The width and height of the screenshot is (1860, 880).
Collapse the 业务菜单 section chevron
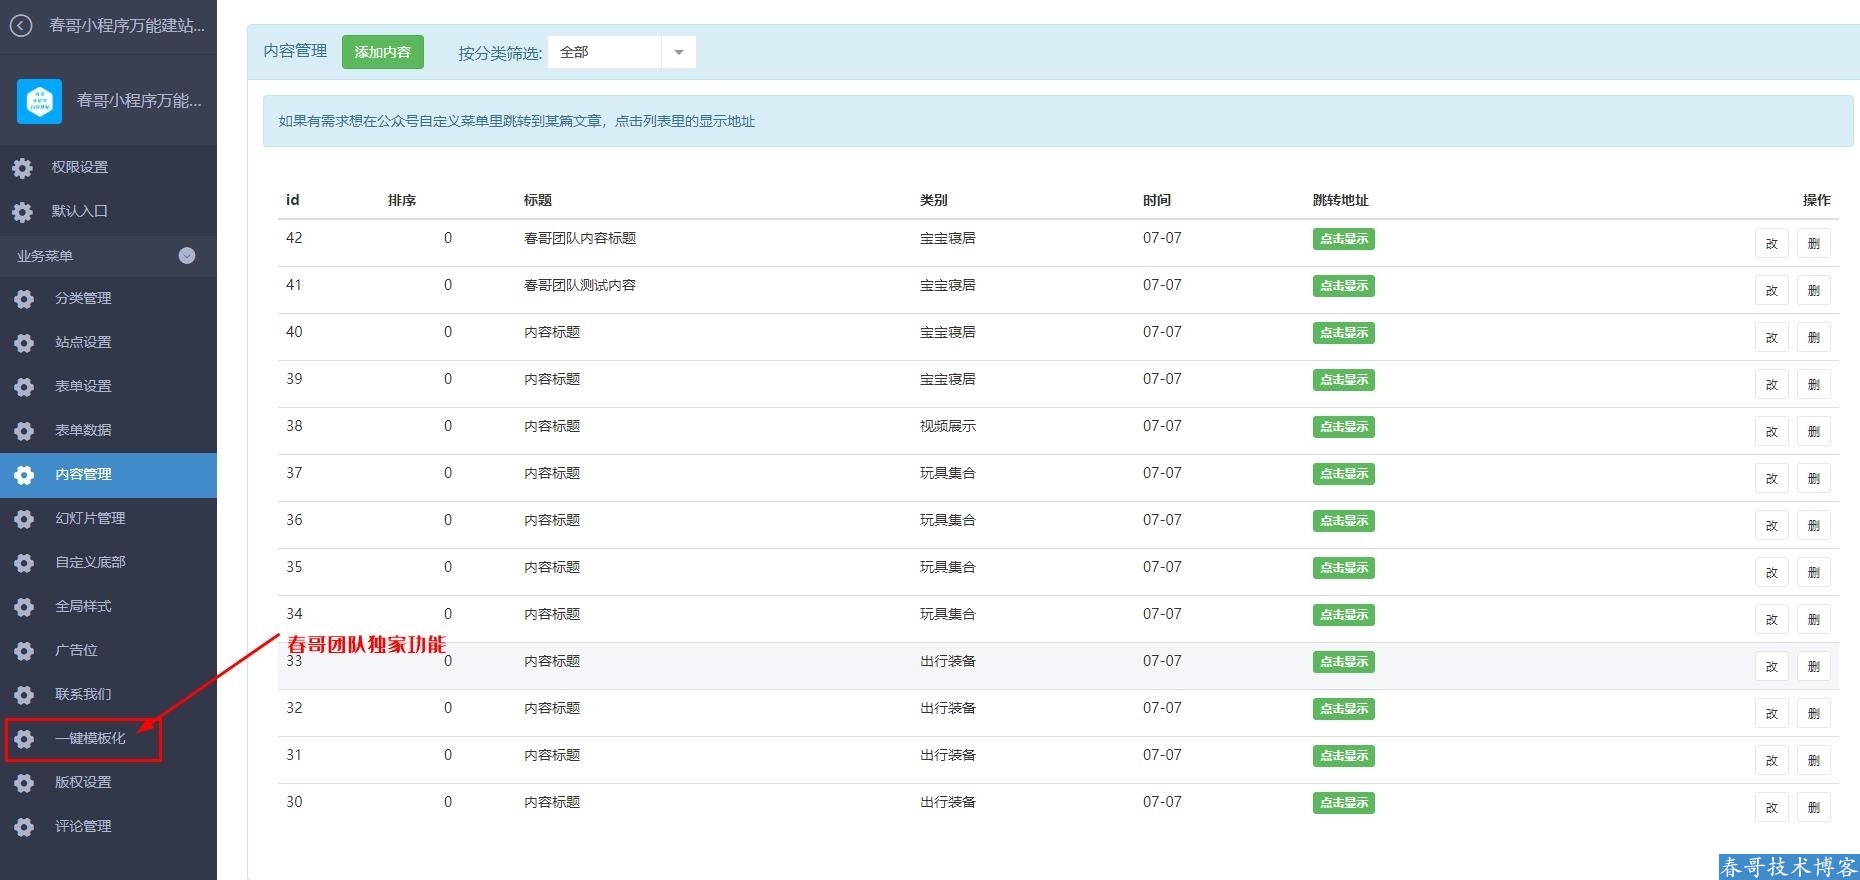[x=187, y=256]
